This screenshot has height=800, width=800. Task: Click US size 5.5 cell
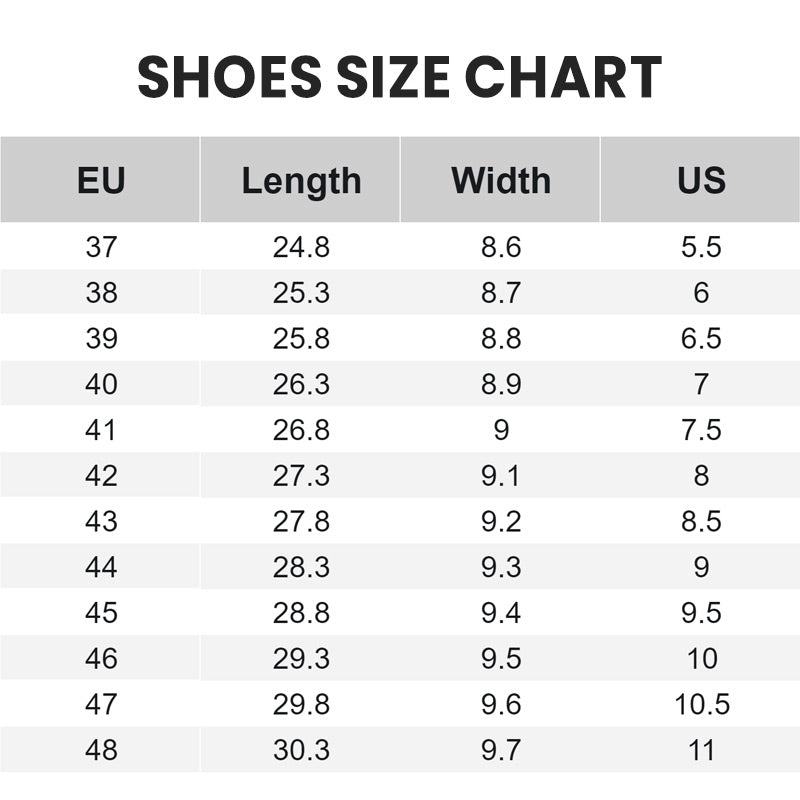[x=701, y=247]
